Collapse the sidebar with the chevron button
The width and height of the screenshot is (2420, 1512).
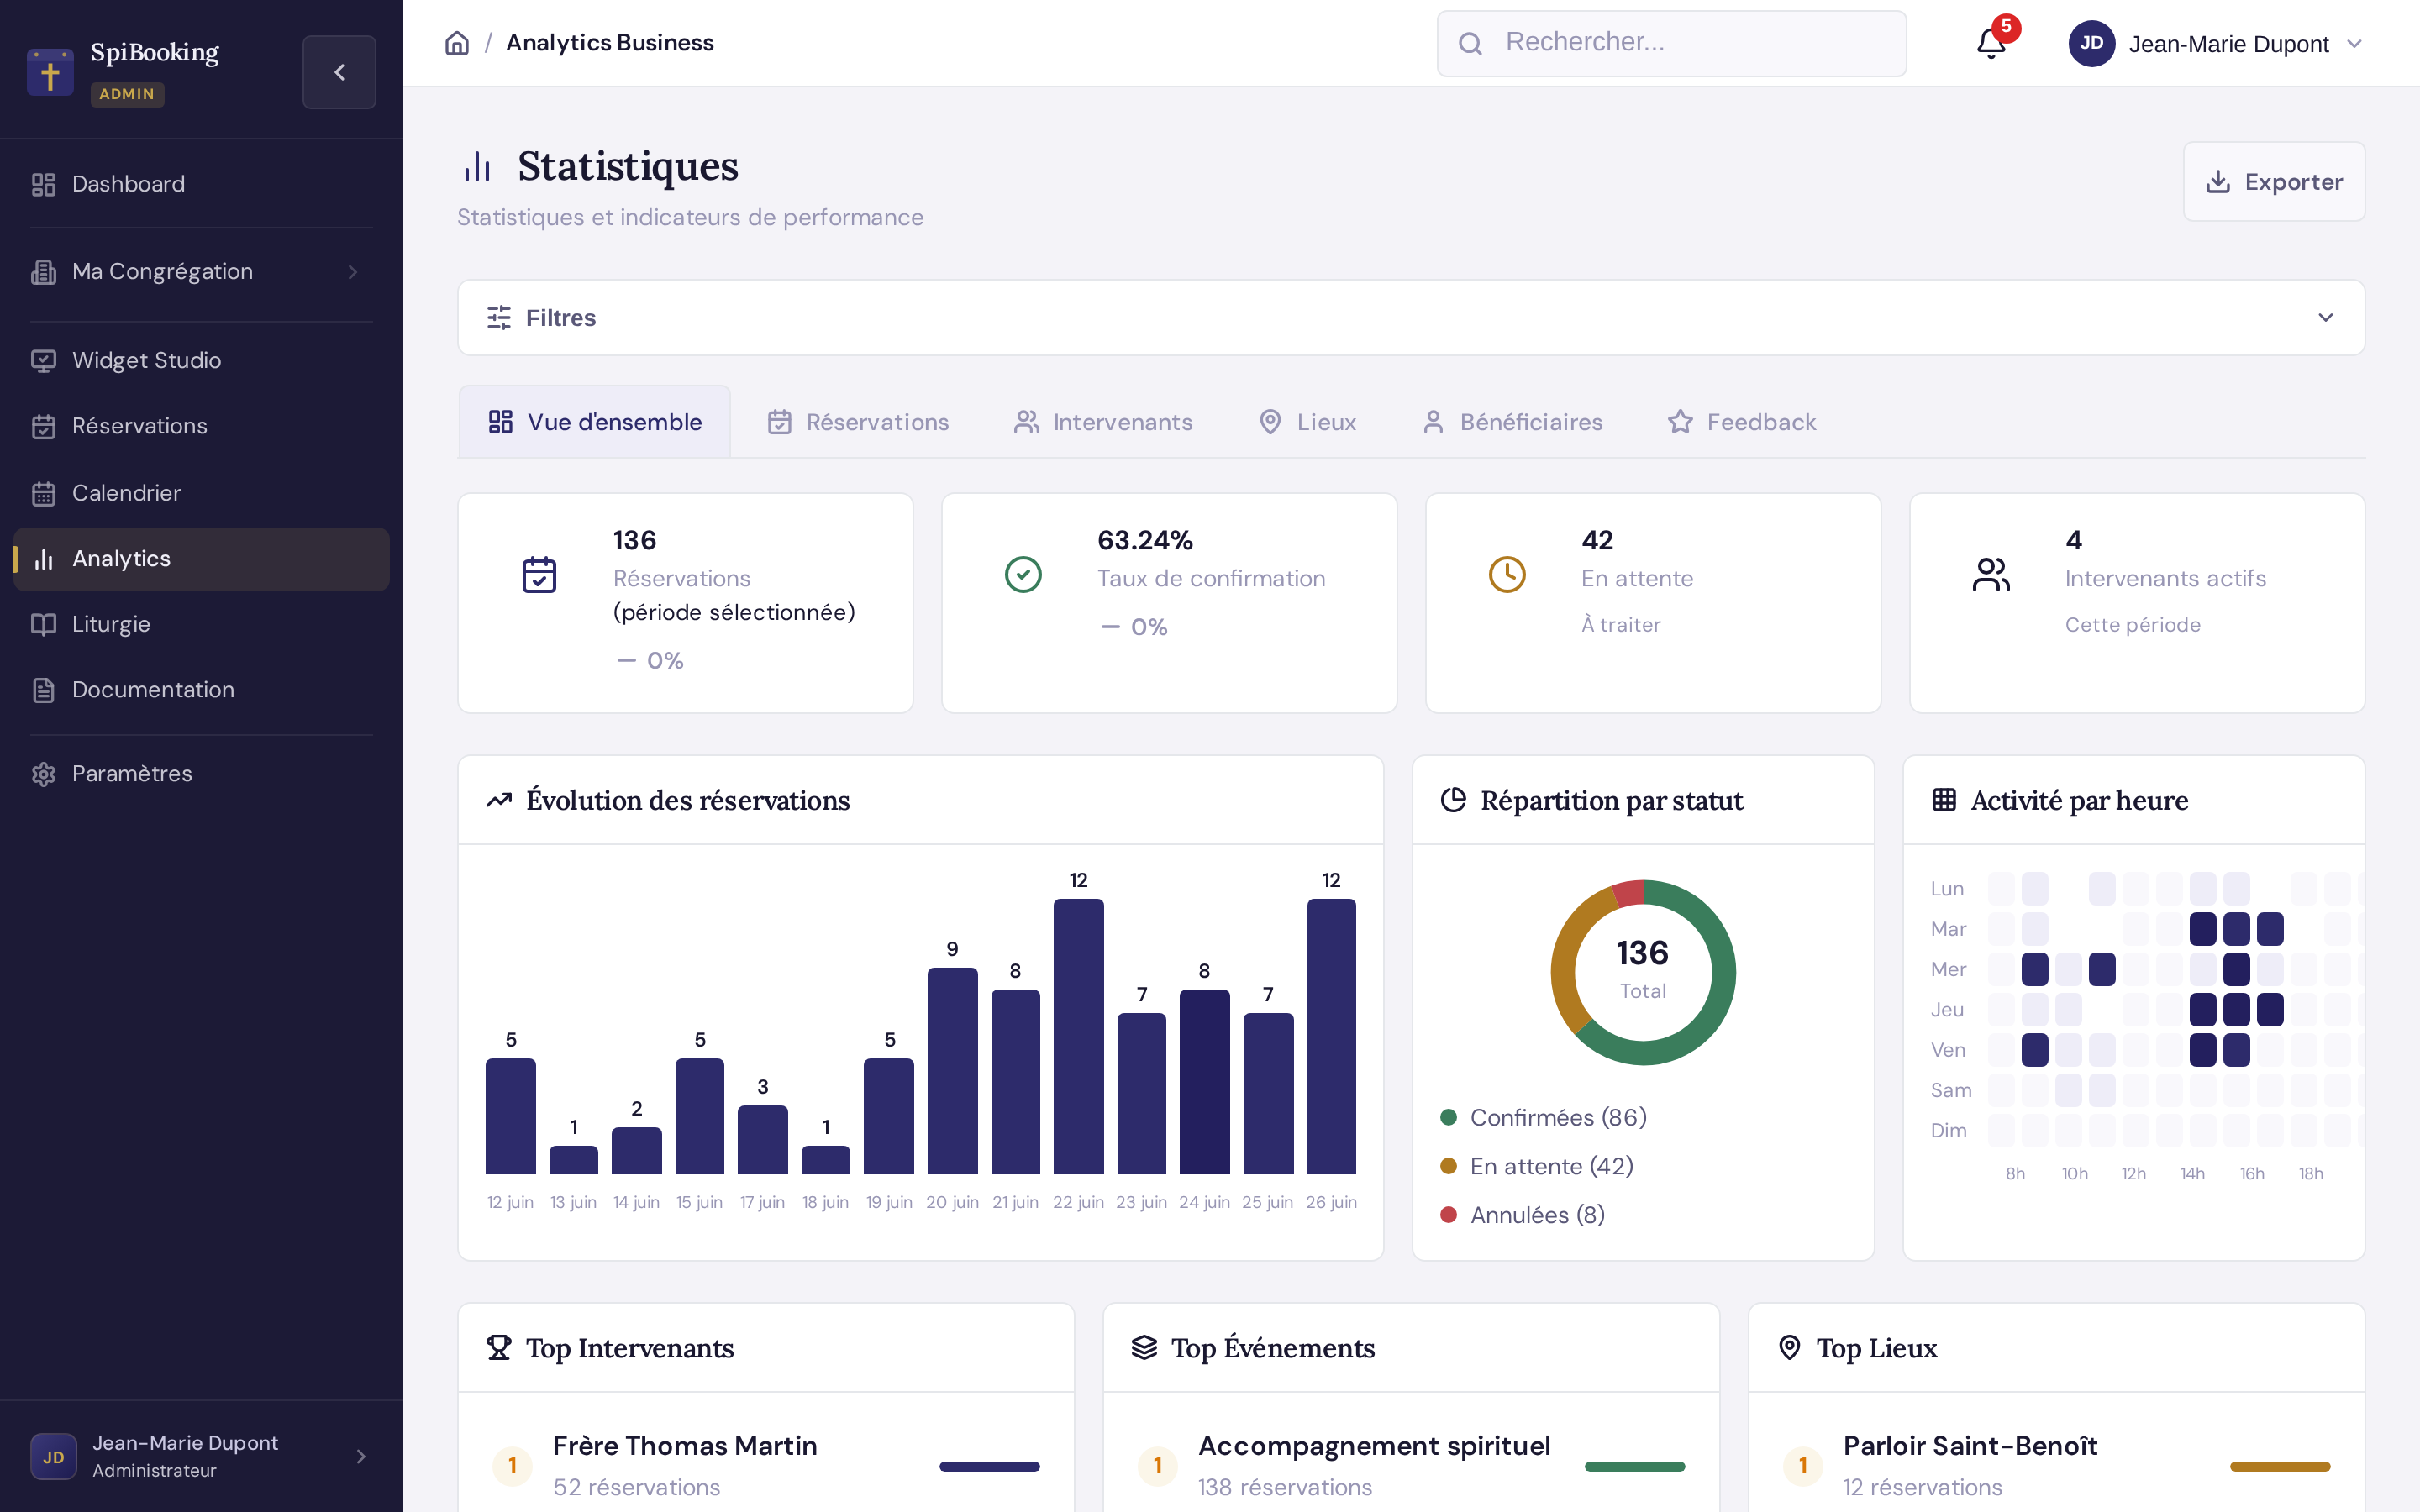pos(339,72)
